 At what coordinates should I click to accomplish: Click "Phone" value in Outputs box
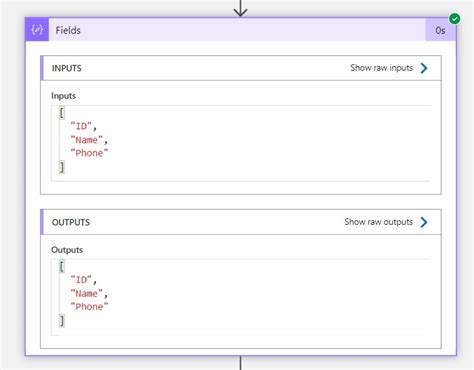click(x=89, y=307)
